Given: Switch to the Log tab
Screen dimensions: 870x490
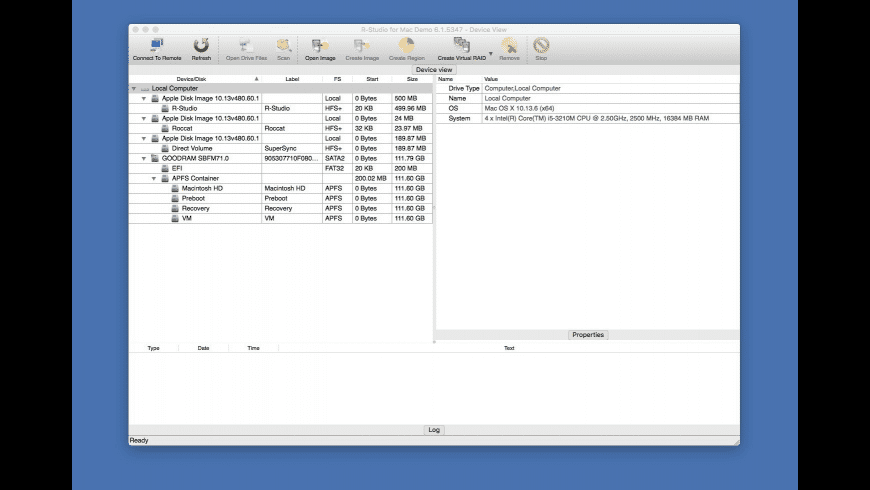Looking at the screenshot, I should pyautogui.click(x=434, y=430).
